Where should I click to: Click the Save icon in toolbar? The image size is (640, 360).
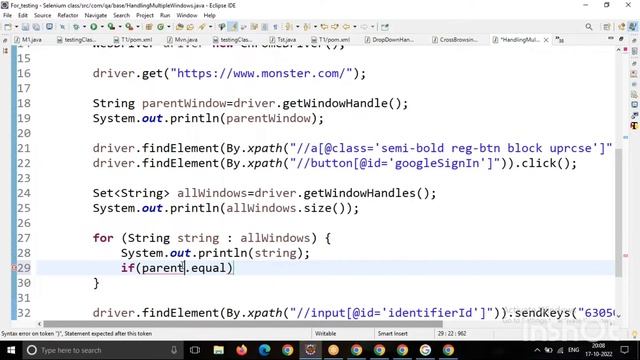(25, 27)
